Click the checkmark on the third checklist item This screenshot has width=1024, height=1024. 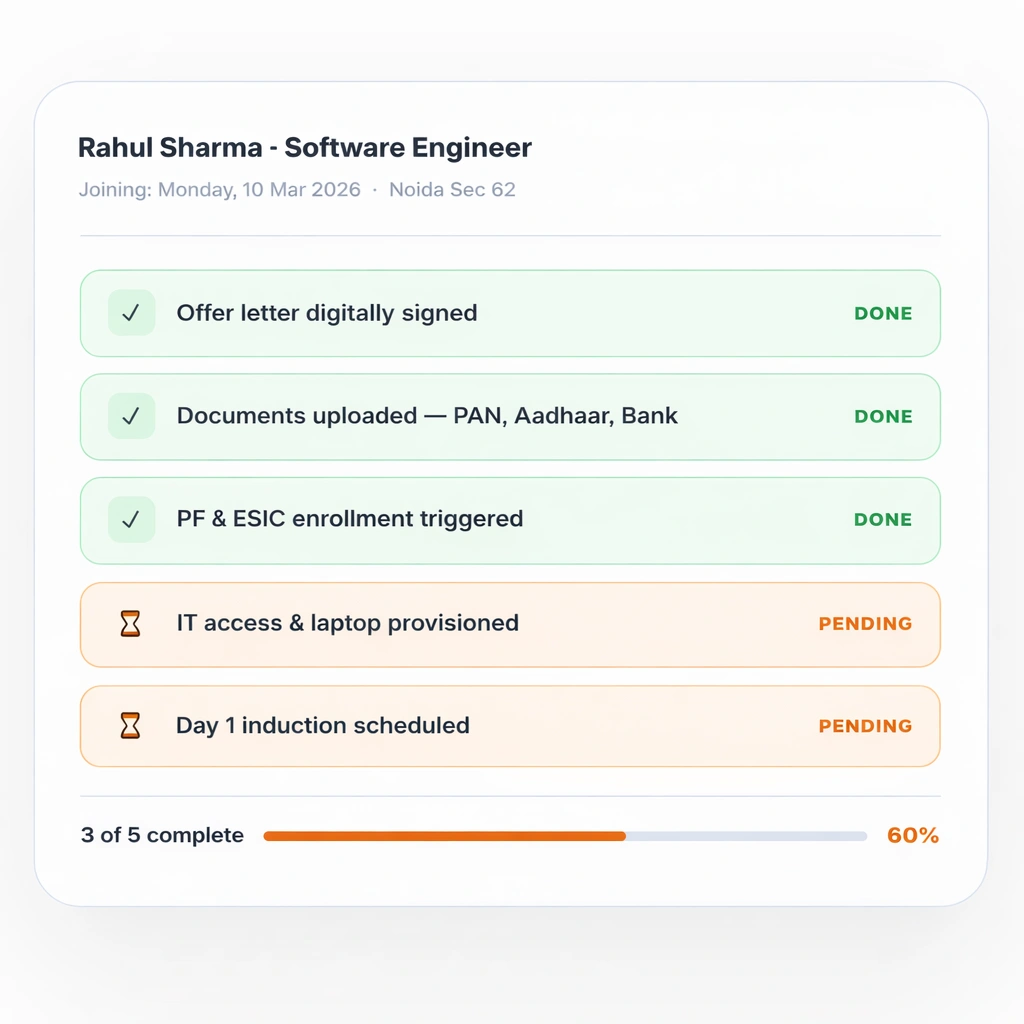pos(131,519)
